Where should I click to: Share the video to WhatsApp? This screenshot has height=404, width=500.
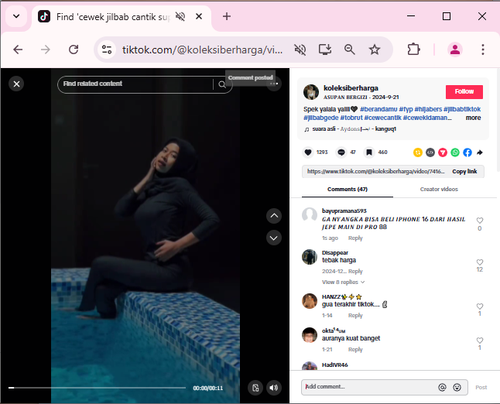click(455, 152)
